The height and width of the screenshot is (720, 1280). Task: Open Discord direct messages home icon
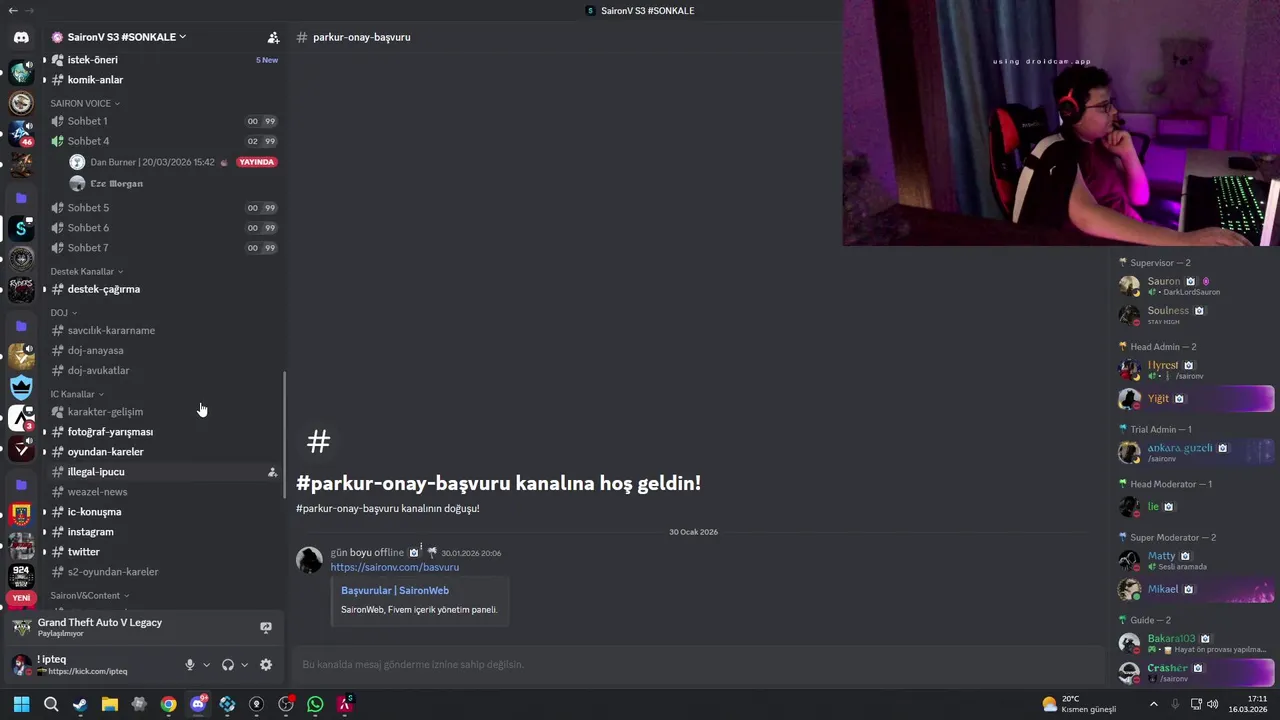coord(21,38)
